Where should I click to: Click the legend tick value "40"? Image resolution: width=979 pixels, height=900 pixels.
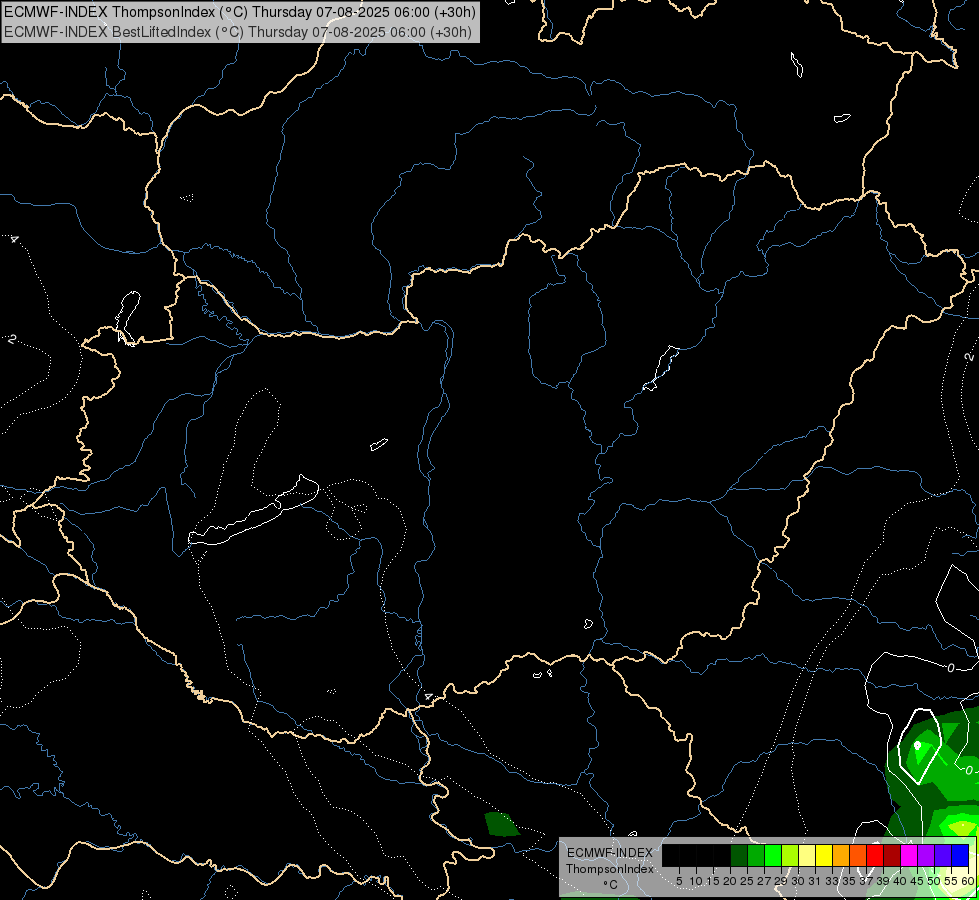point(899,881)
